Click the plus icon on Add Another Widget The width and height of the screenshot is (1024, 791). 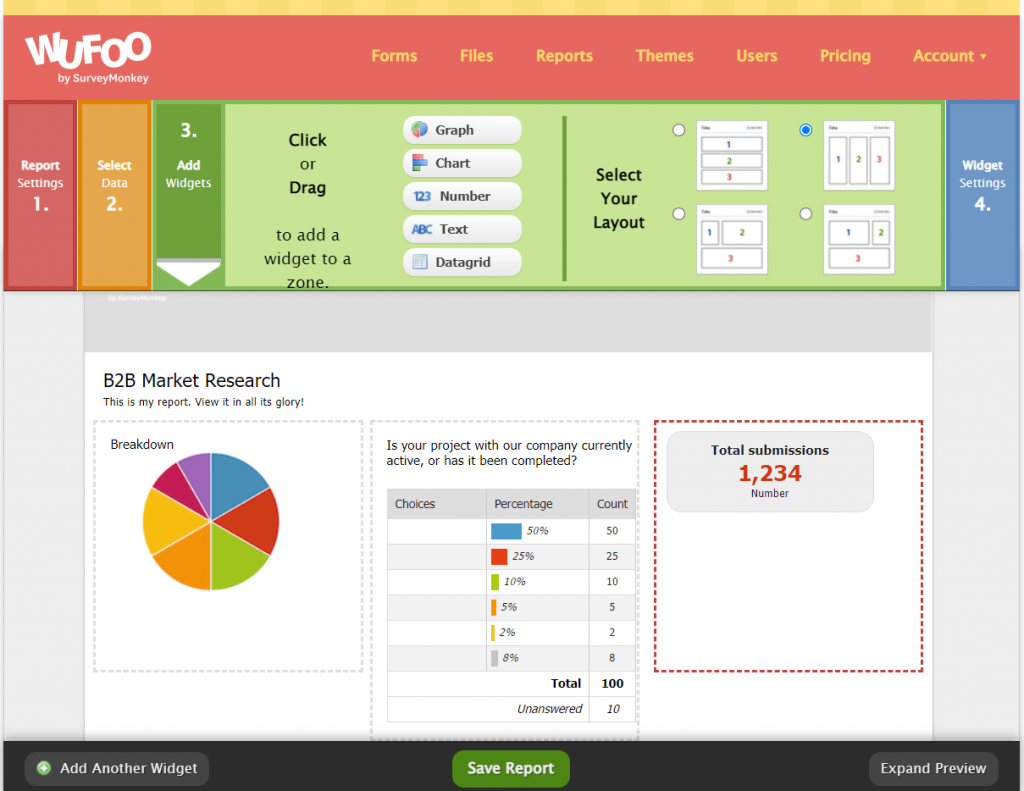(x=42, y=769)
